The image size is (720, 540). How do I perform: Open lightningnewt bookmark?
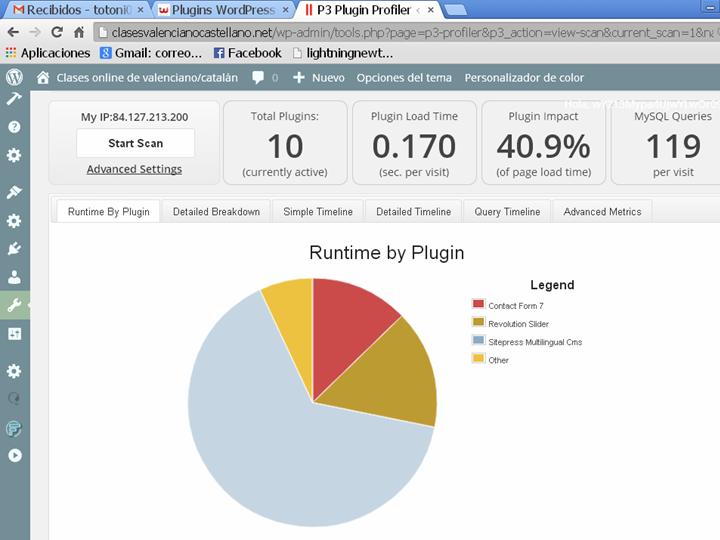(x=343, y=53)
